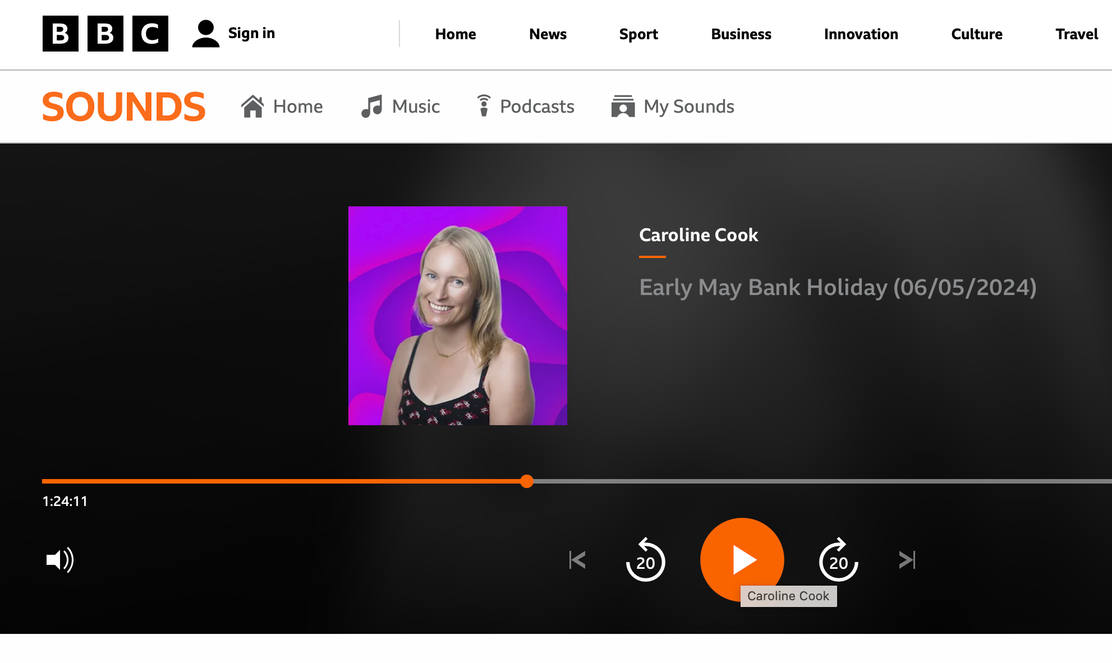Click the Sign in text link
Image resolution: width=1112 pixels, height=663 pixels.
point(251,33)
